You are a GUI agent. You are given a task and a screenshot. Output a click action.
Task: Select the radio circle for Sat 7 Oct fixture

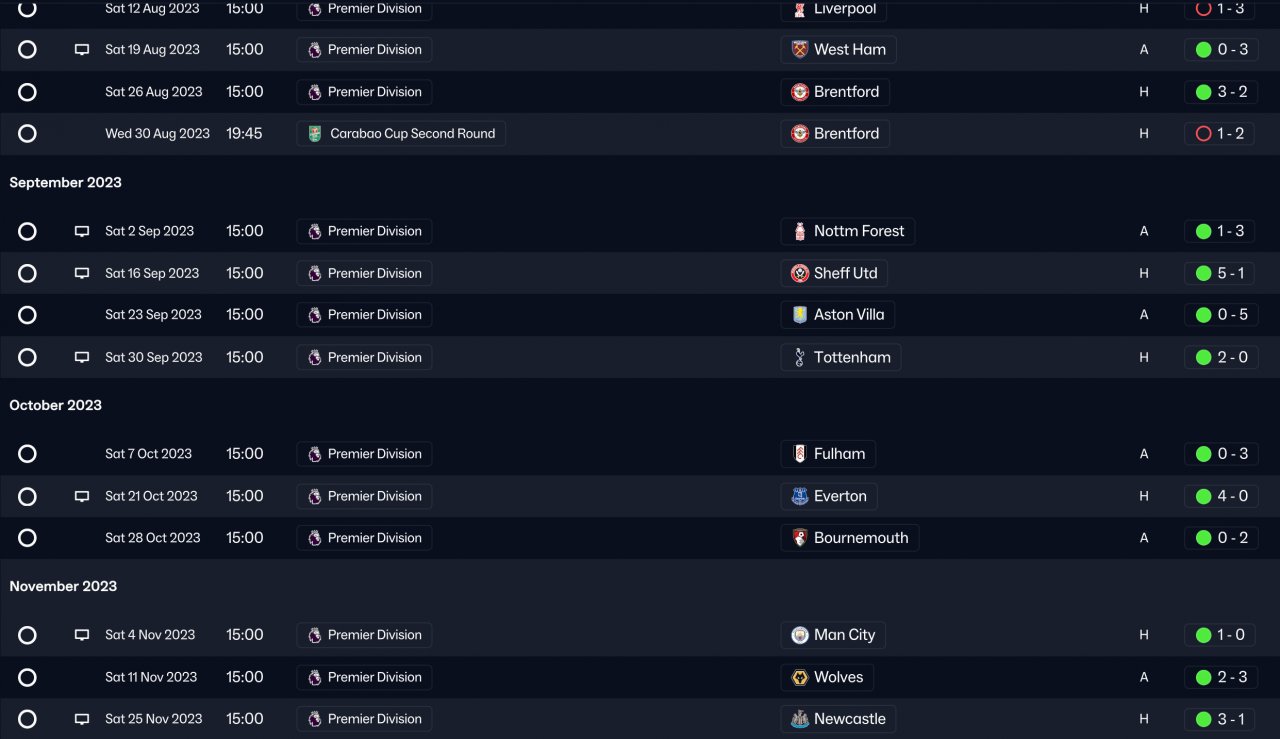27,454
